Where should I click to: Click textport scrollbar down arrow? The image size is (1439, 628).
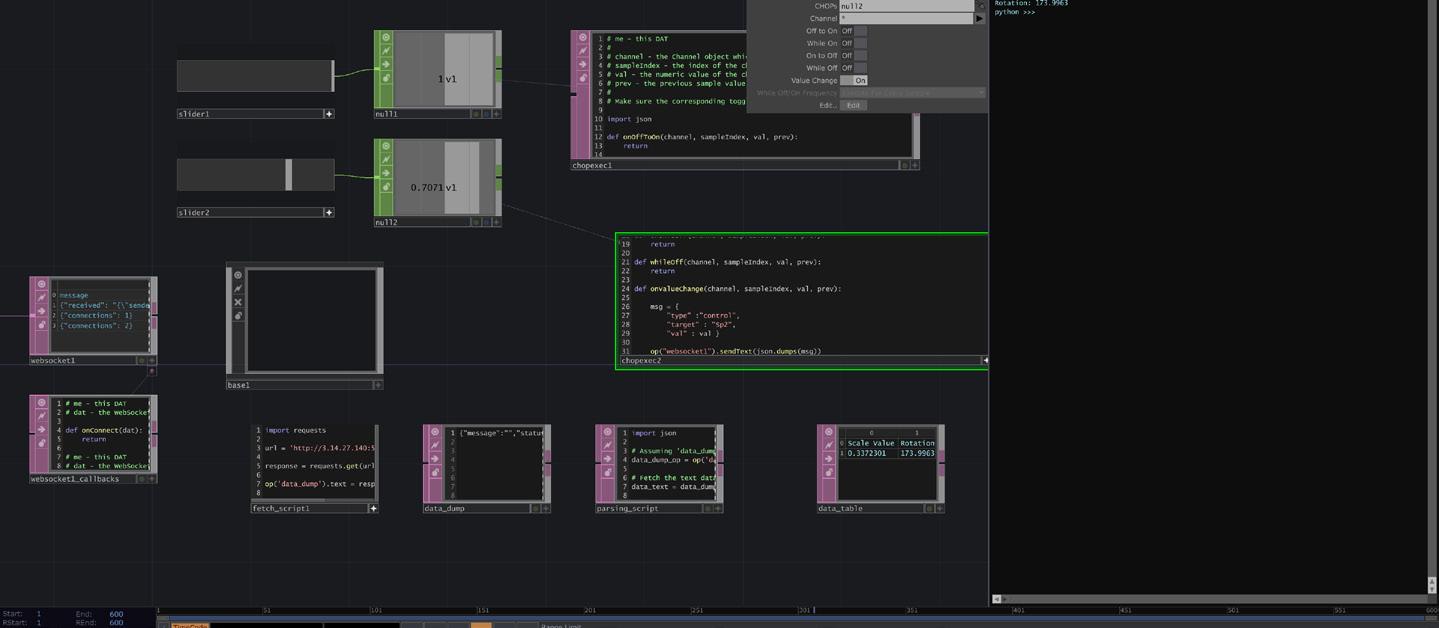point(1431,588)
